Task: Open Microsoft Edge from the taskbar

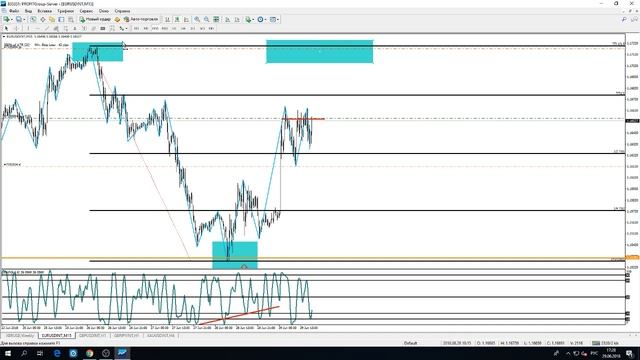Action: (57, 353)
